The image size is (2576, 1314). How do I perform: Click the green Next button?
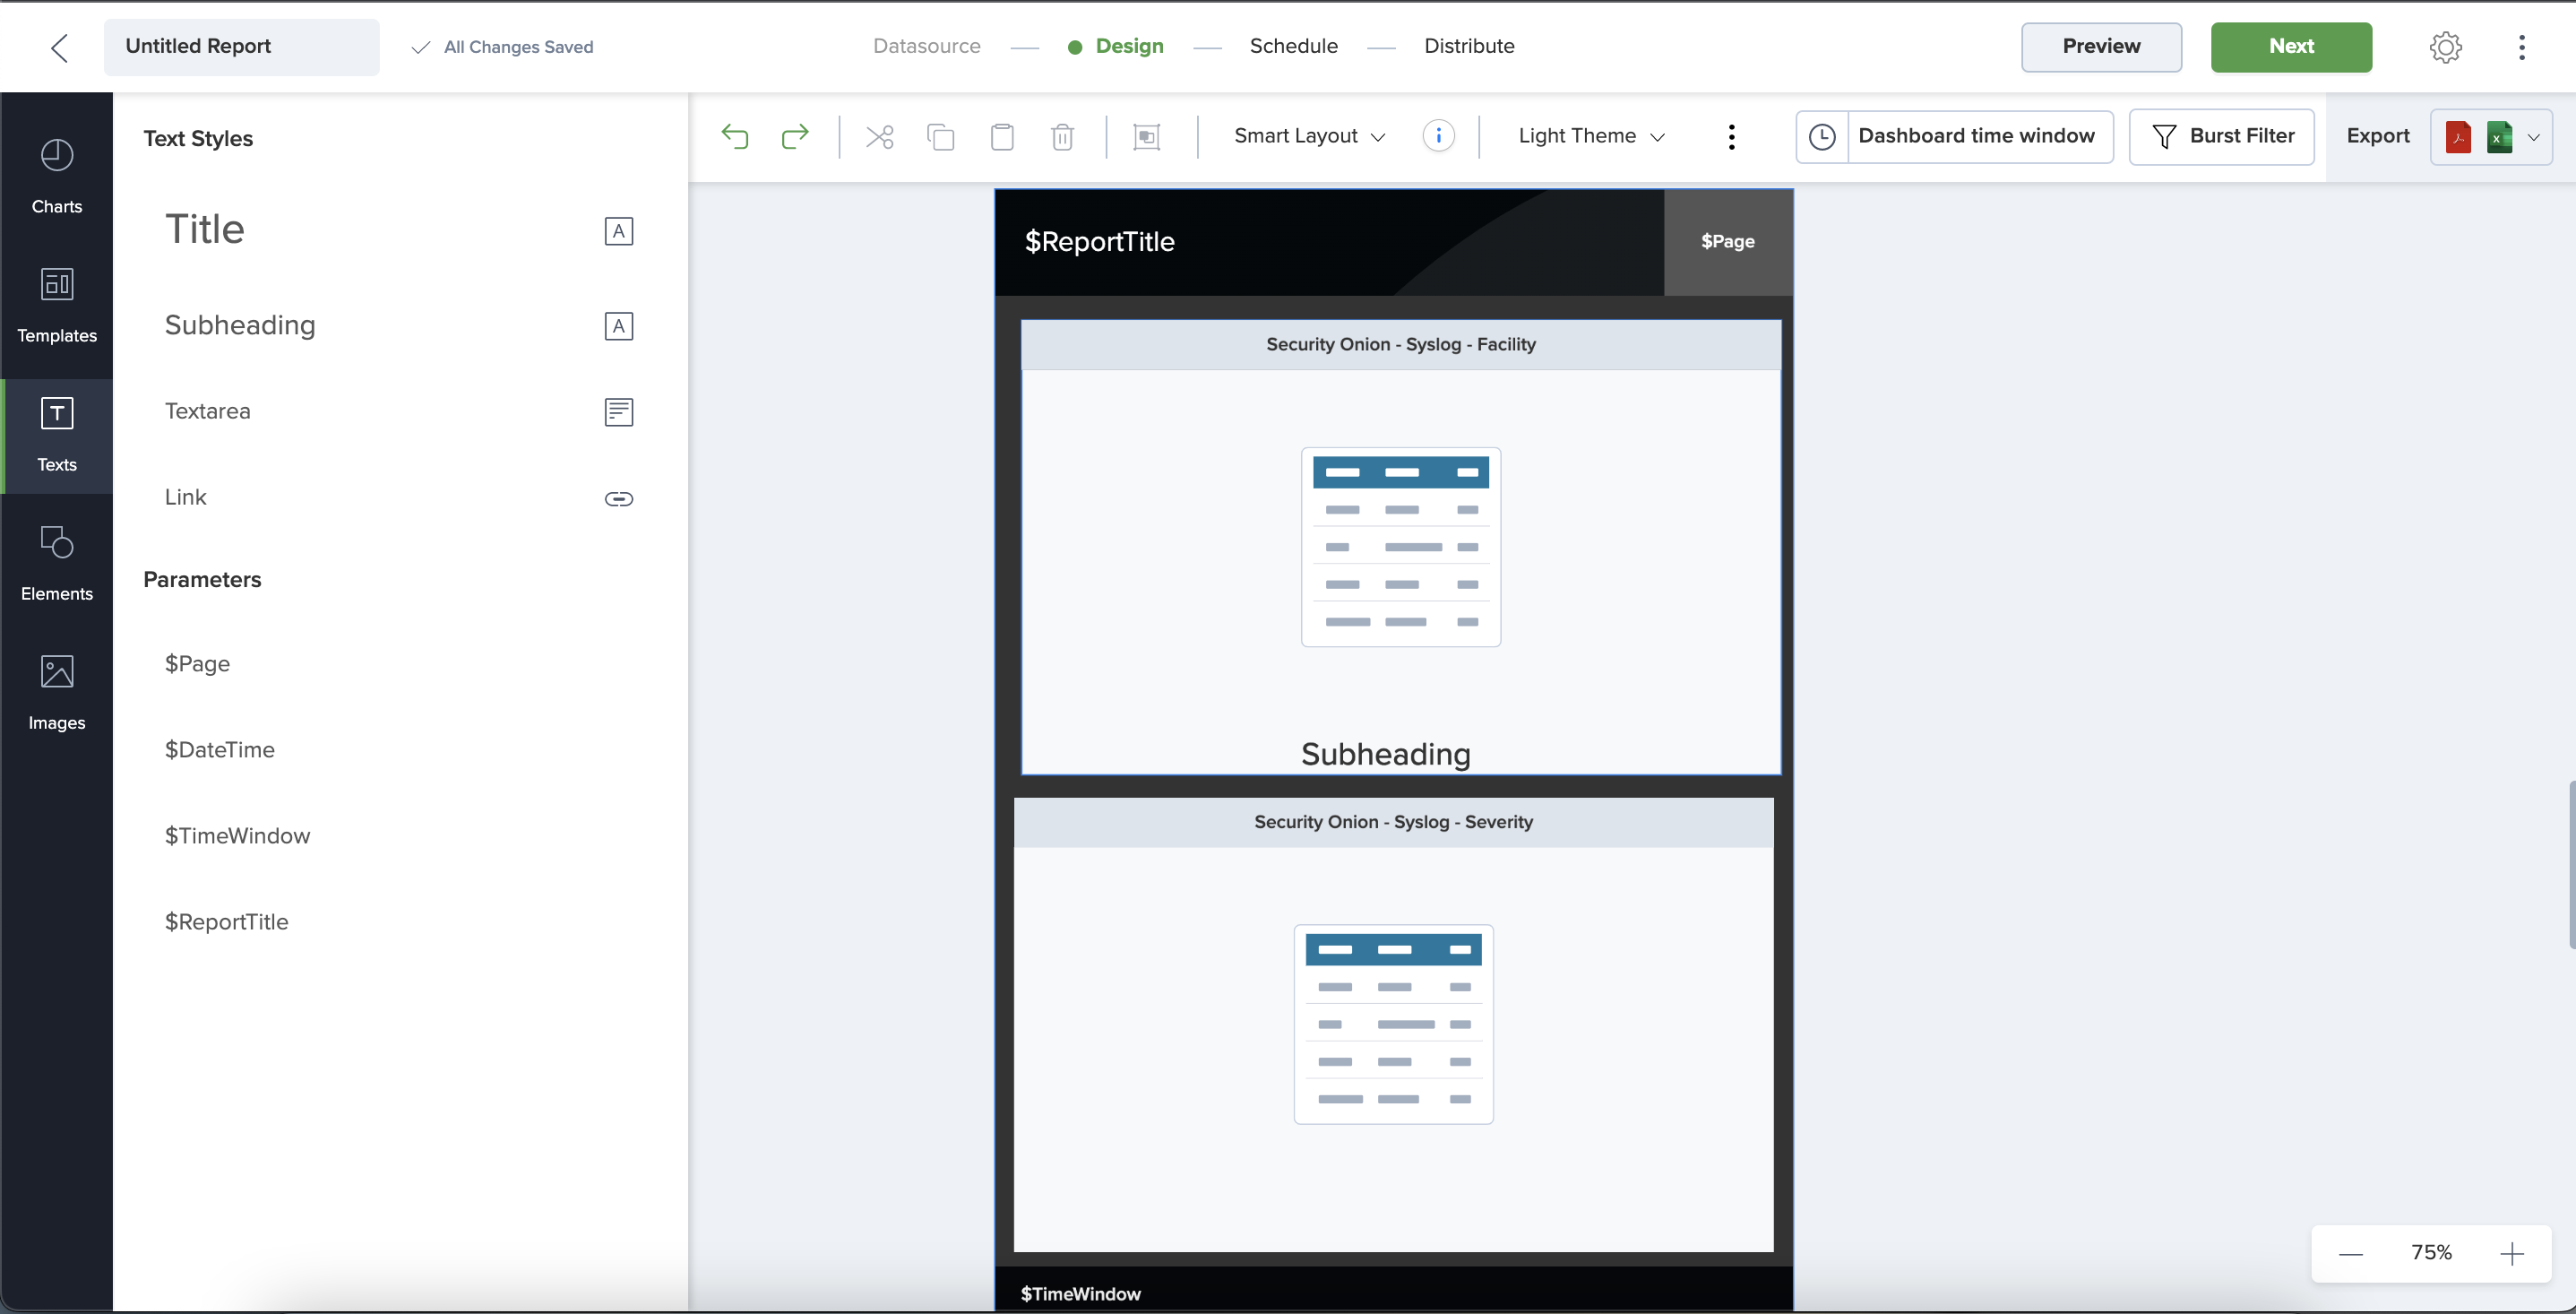tap(2290, 47)
